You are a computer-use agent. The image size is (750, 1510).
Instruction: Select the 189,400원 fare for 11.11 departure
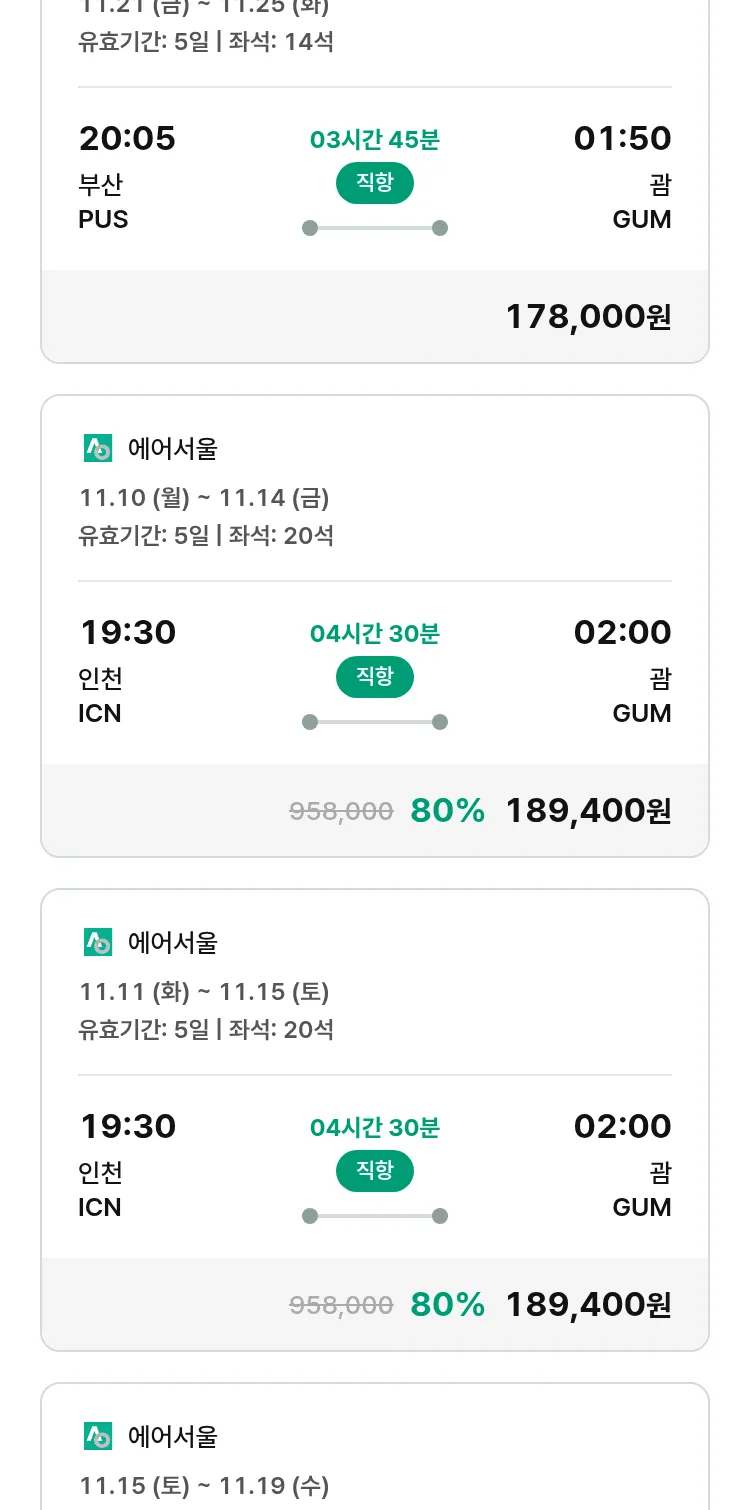click(x=588, y=1305)
